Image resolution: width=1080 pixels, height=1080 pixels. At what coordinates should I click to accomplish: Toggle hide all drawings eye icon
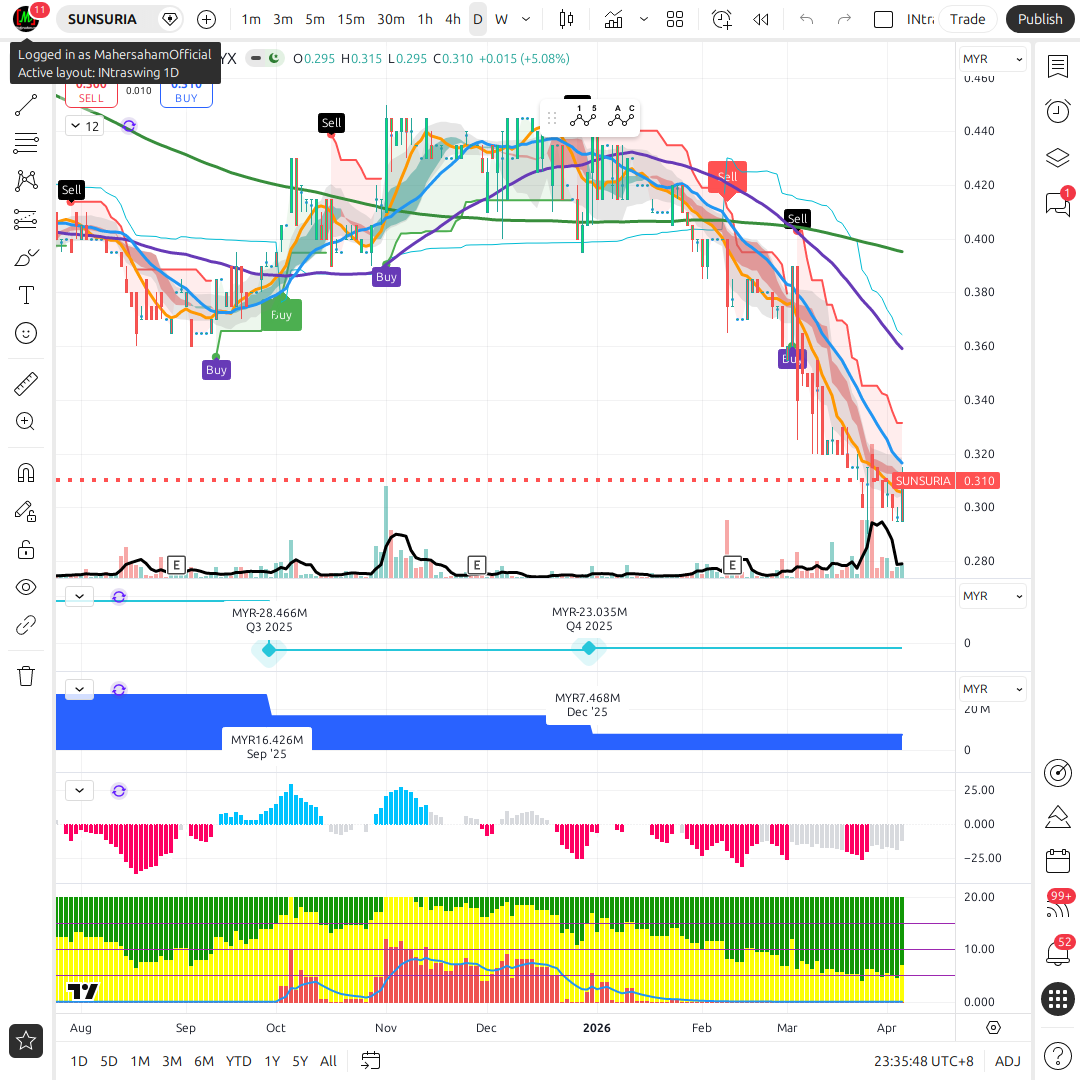pos(26,587)
